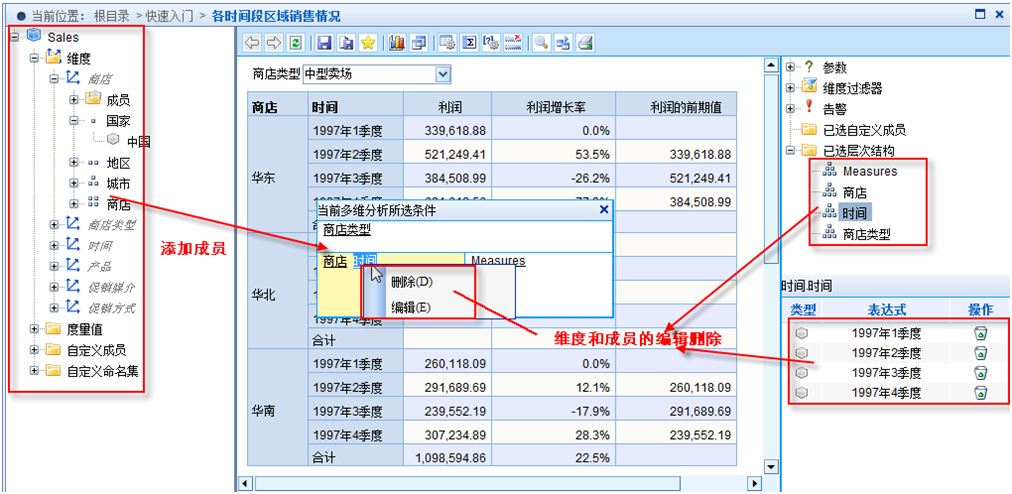Expand the 自定义命名集 folder node

34,371
